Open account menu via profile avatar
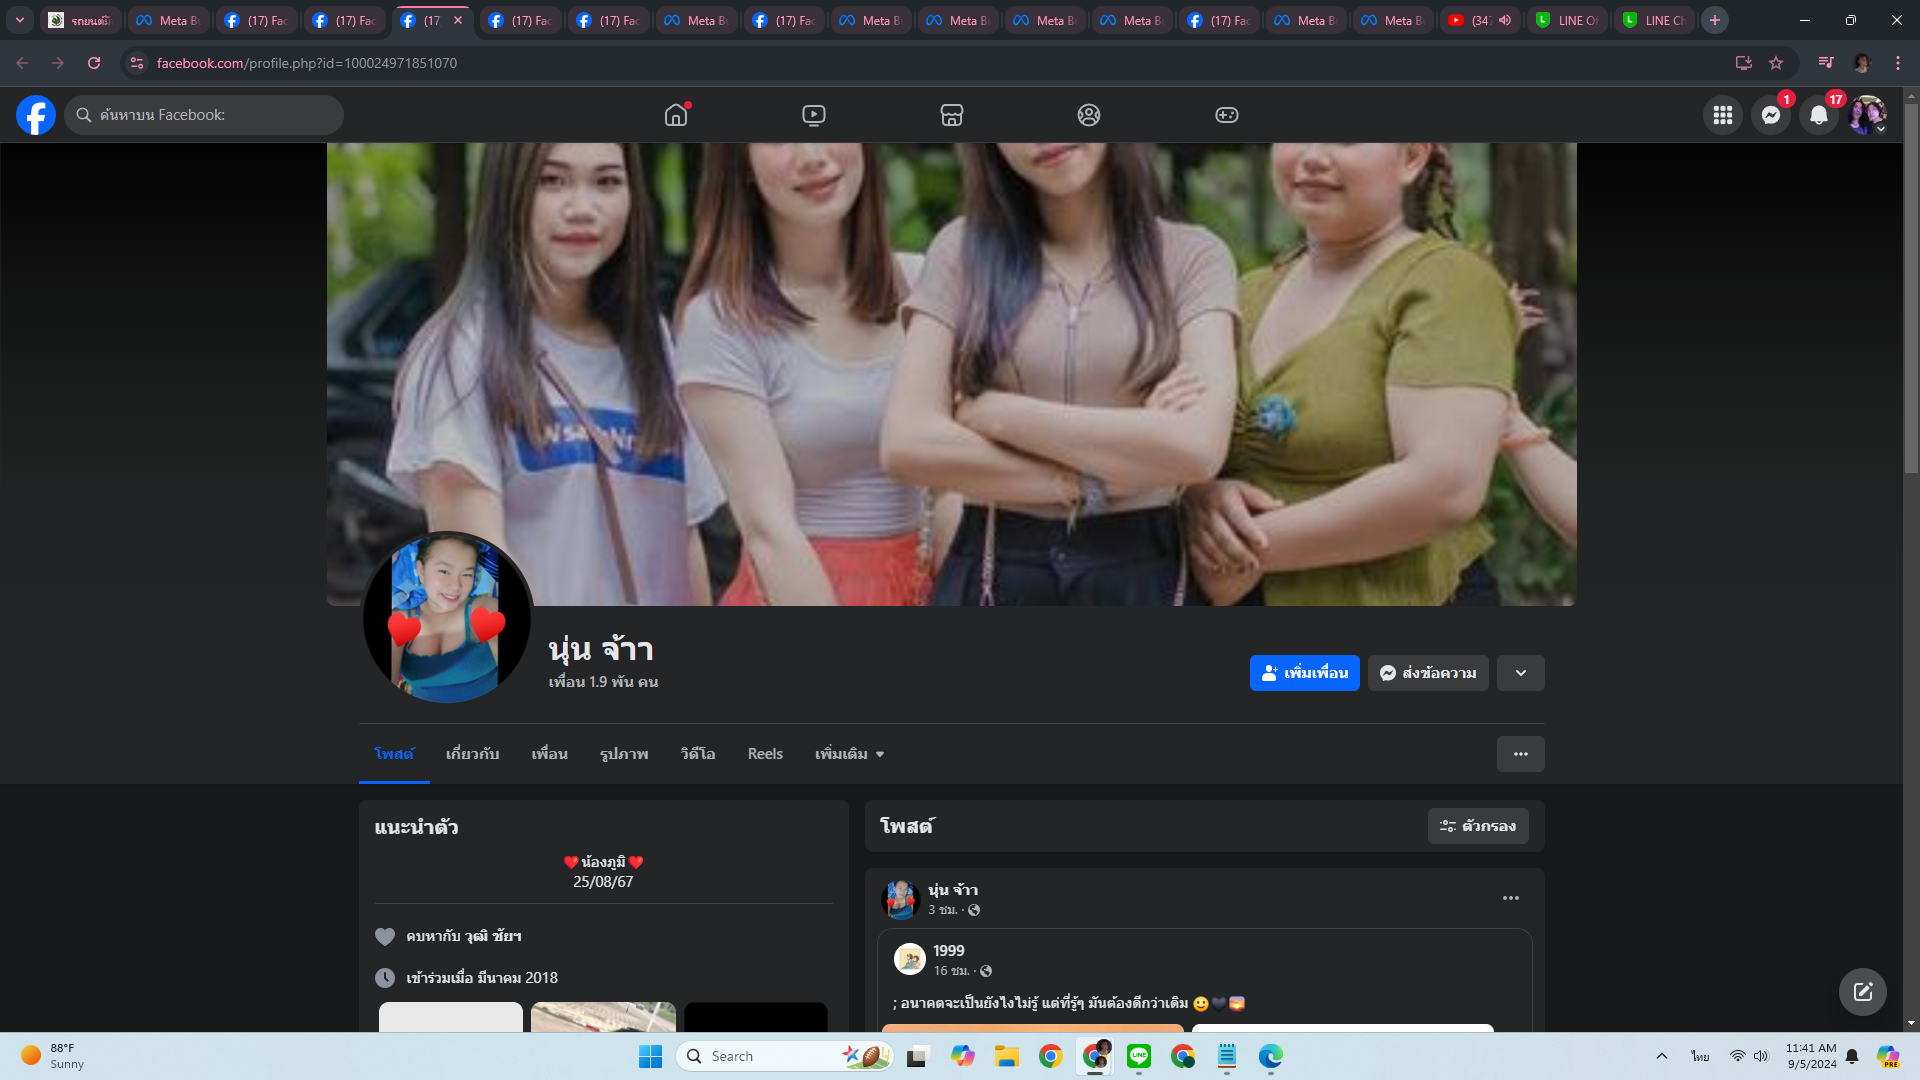 click(1866, 115)
